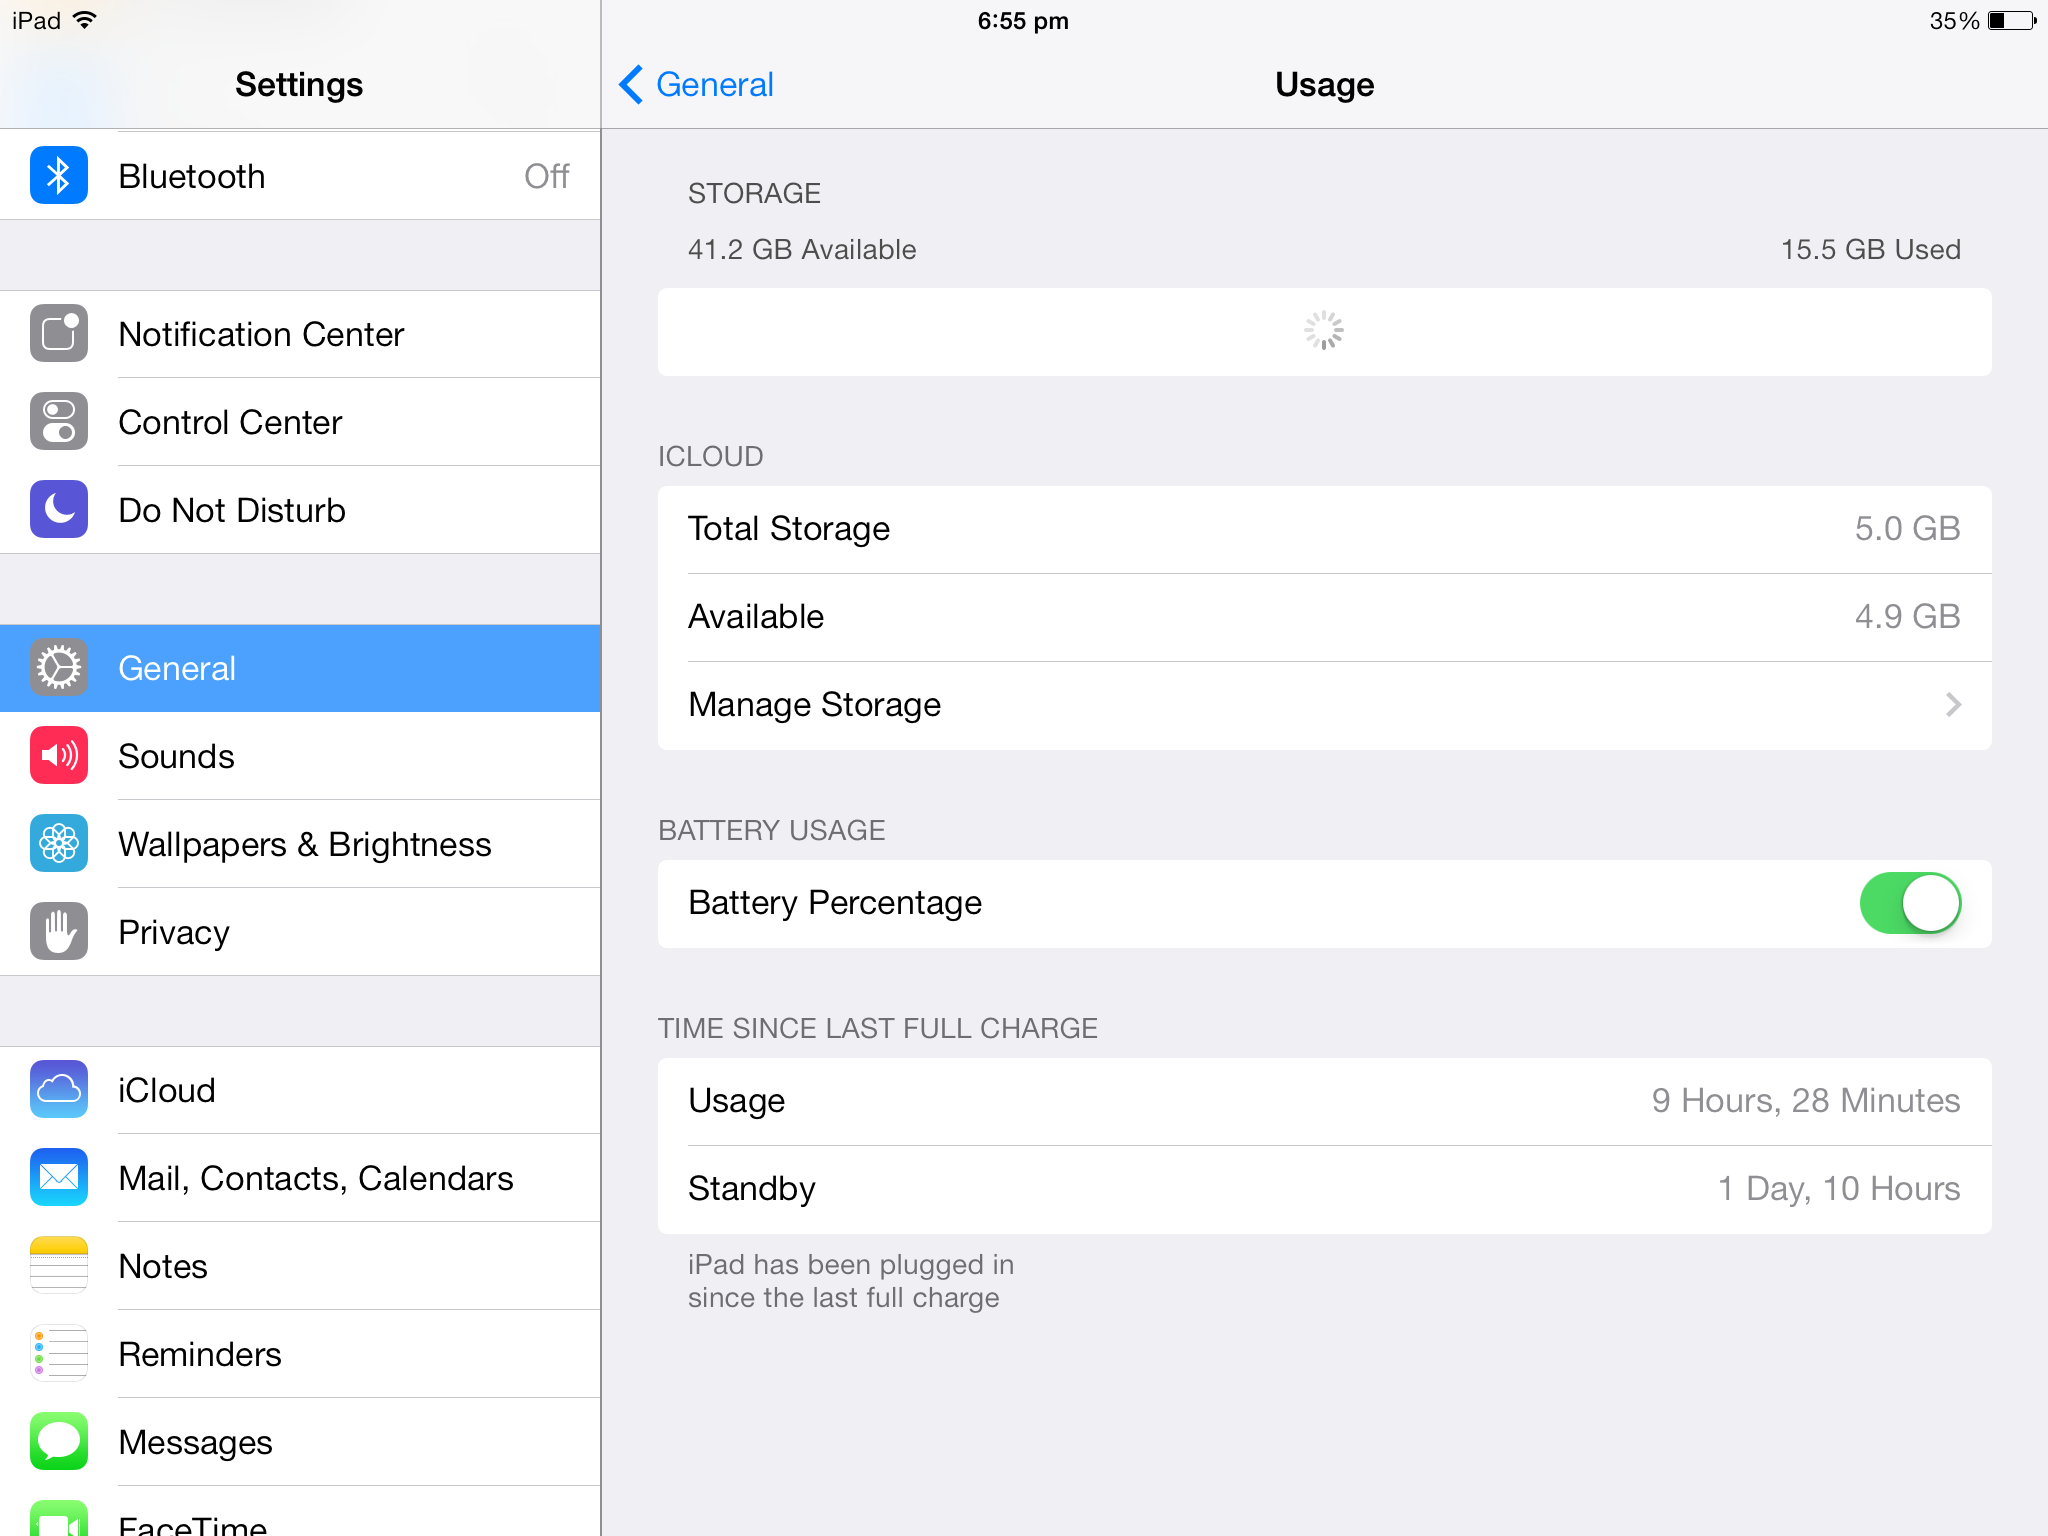Tap the battery indicator in status bar
Image resolution: width=2048 pixels, height=1536 pixels.
click(x=2010, y=21)
